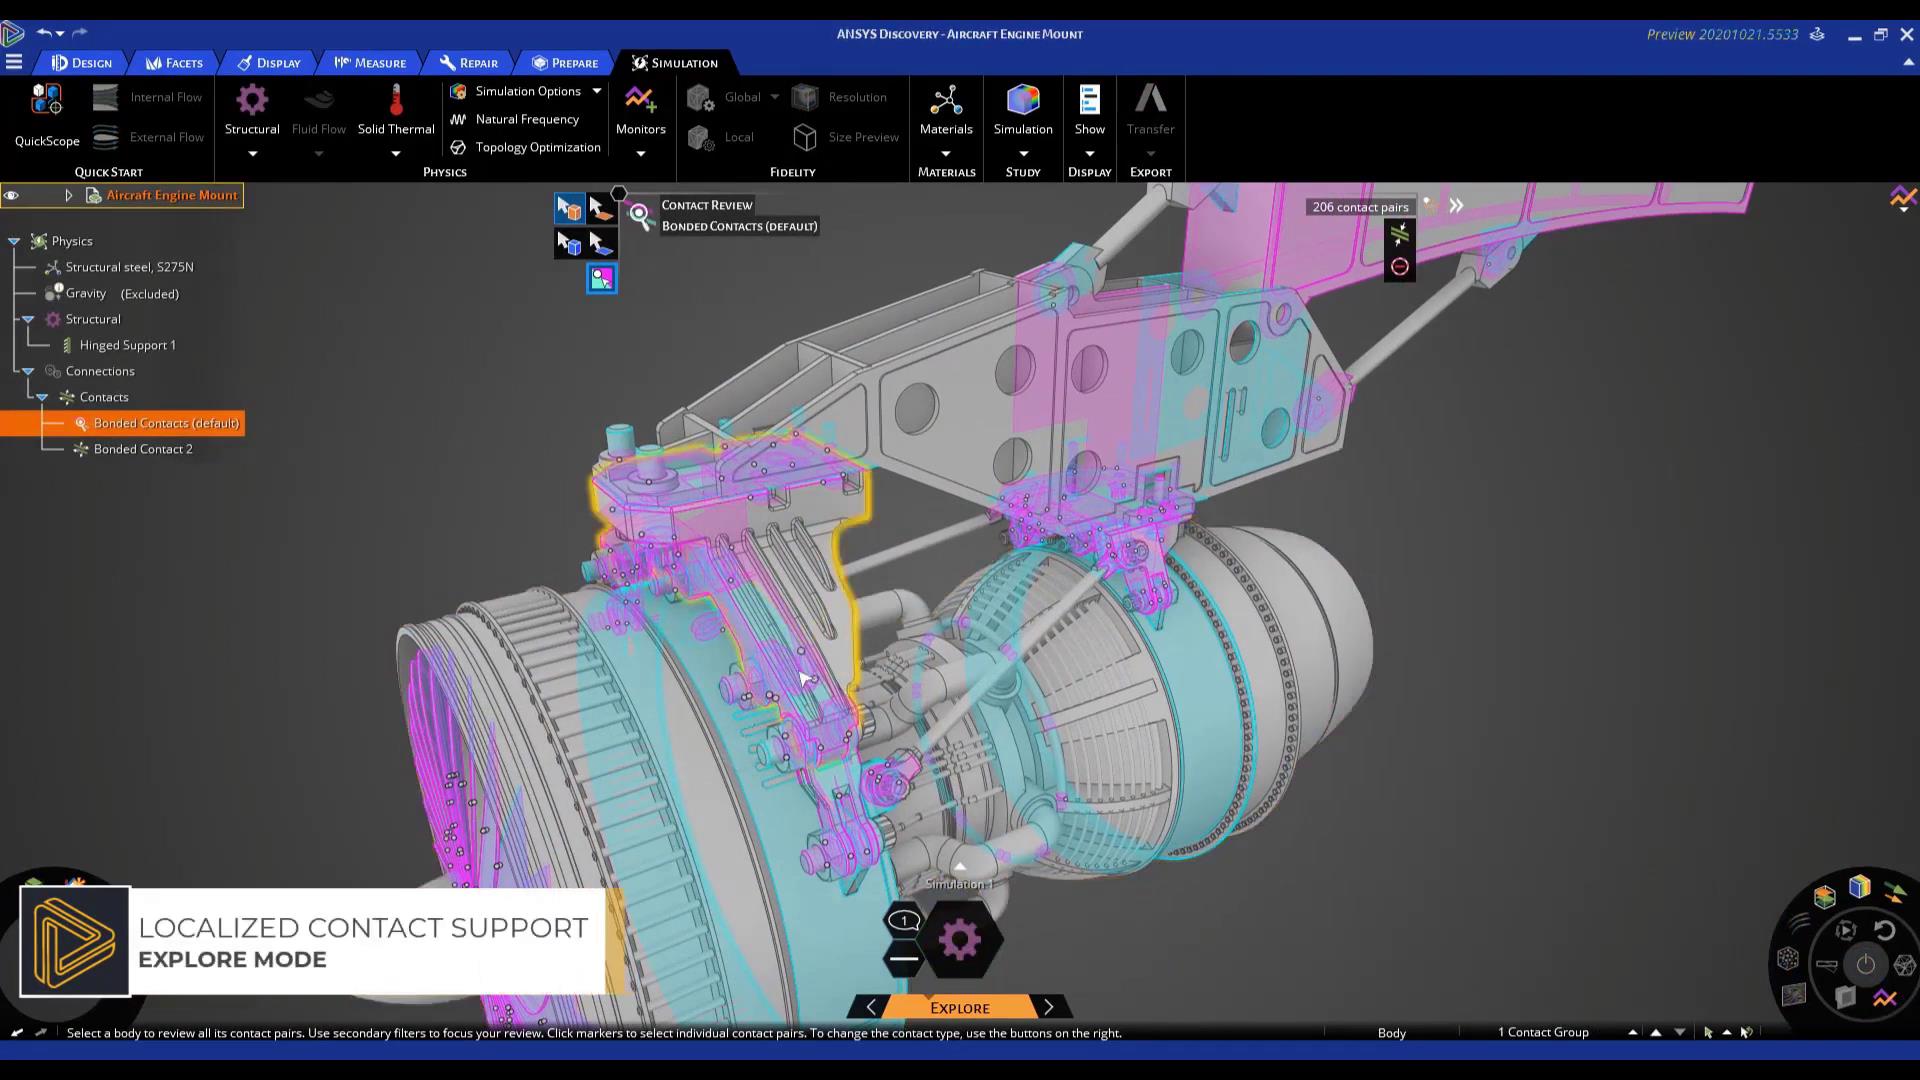Click the power button in radial menu
Viewport: 1920px width, 1080px height.
click(1865, 964)
